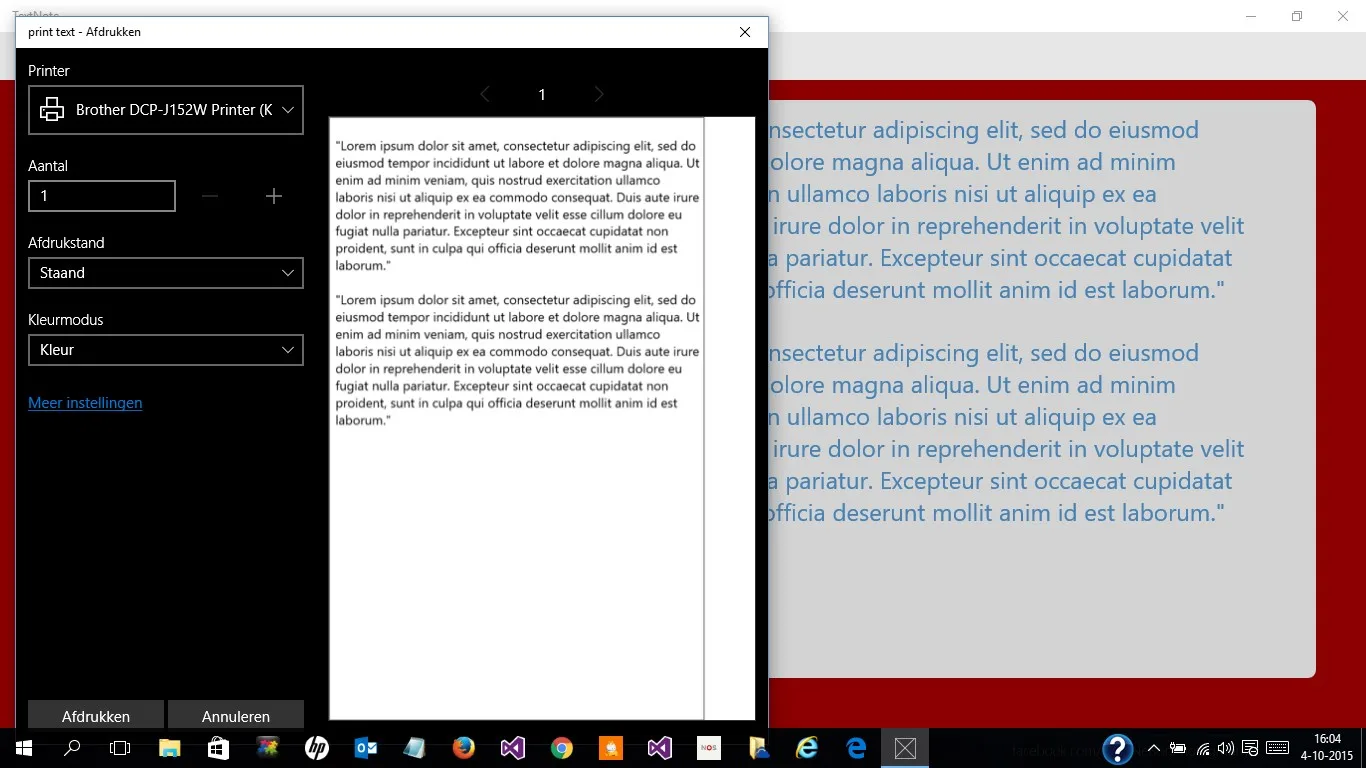Launch Google Chrome from the taskbar
1366x768 pixels.
coord(561,748)
